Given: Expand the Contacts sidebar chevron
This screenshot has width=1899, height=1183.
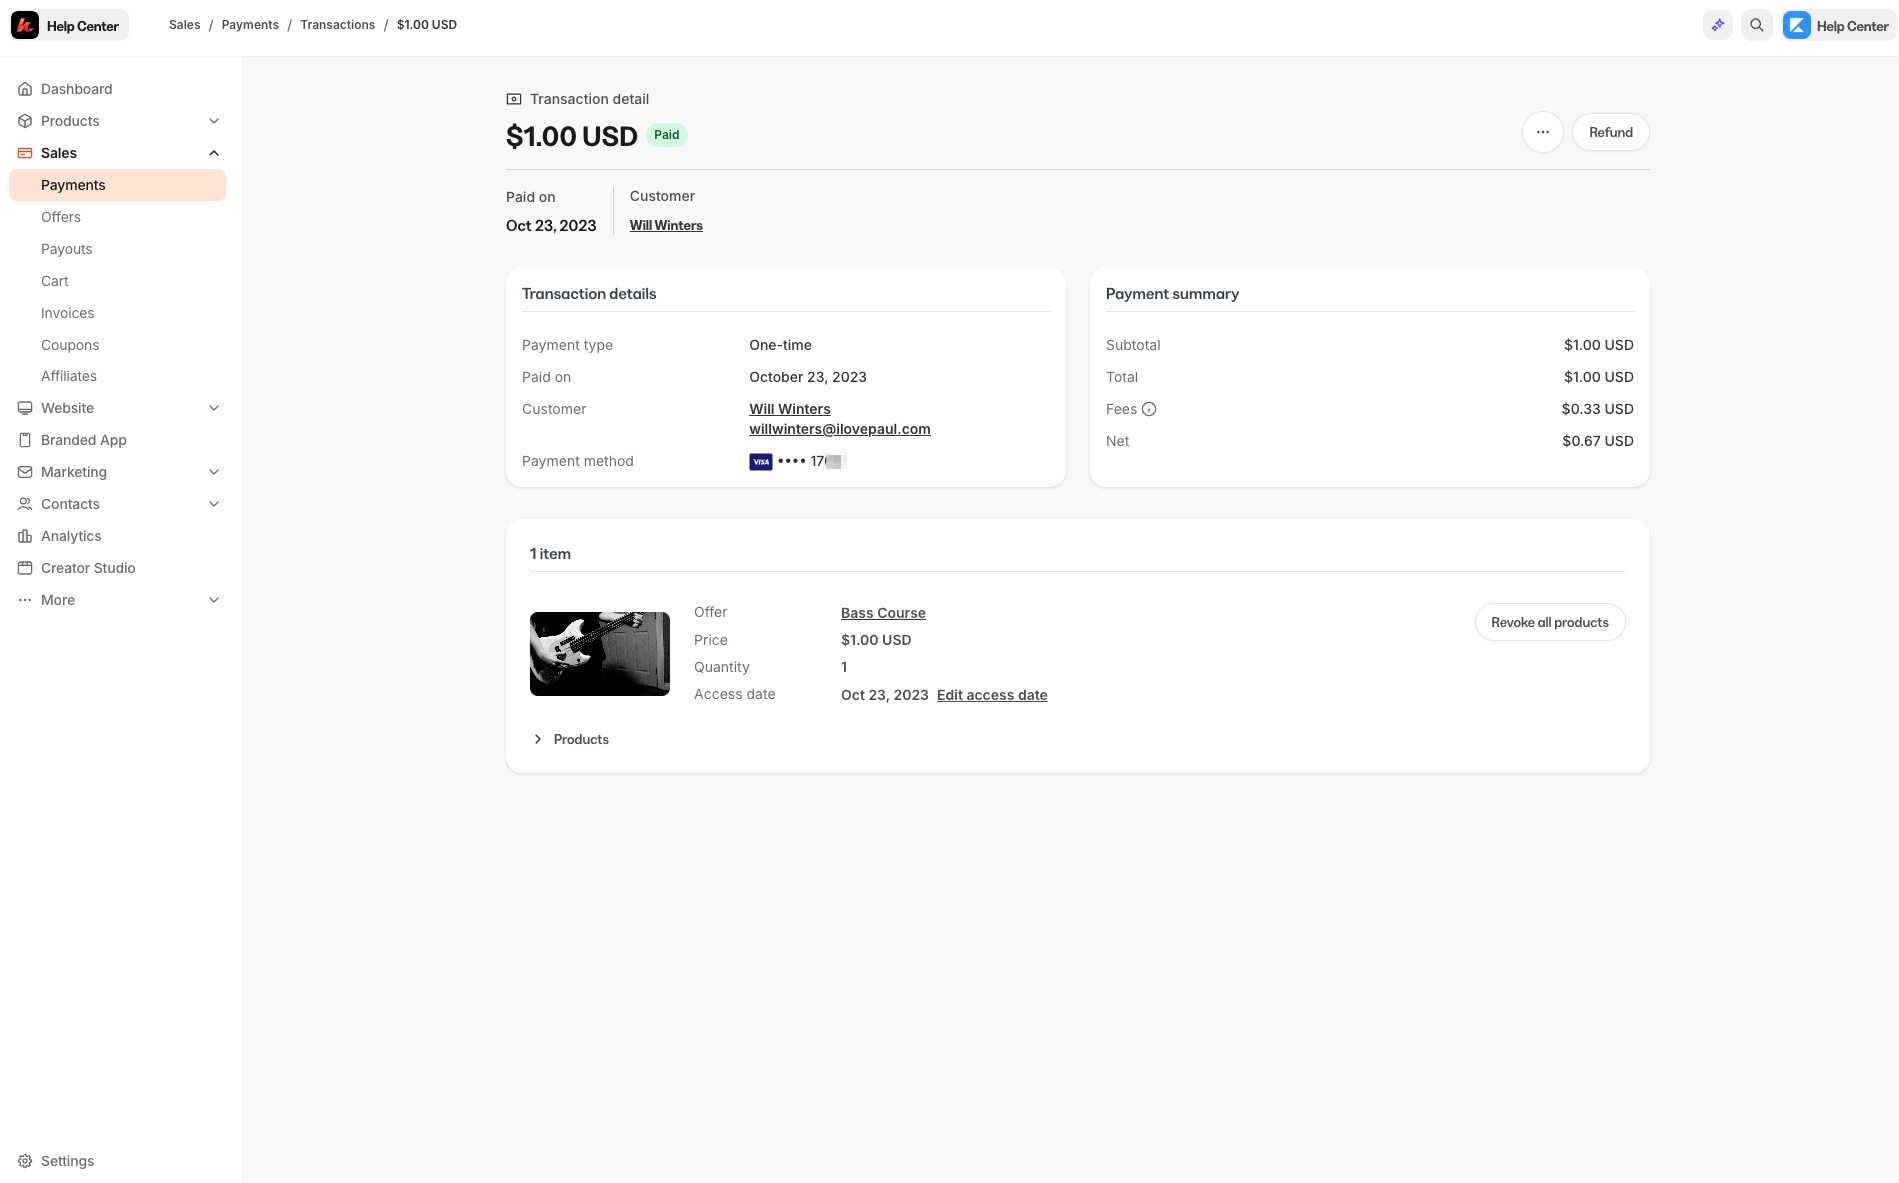Looking at the screenshot, I should 214,504.
